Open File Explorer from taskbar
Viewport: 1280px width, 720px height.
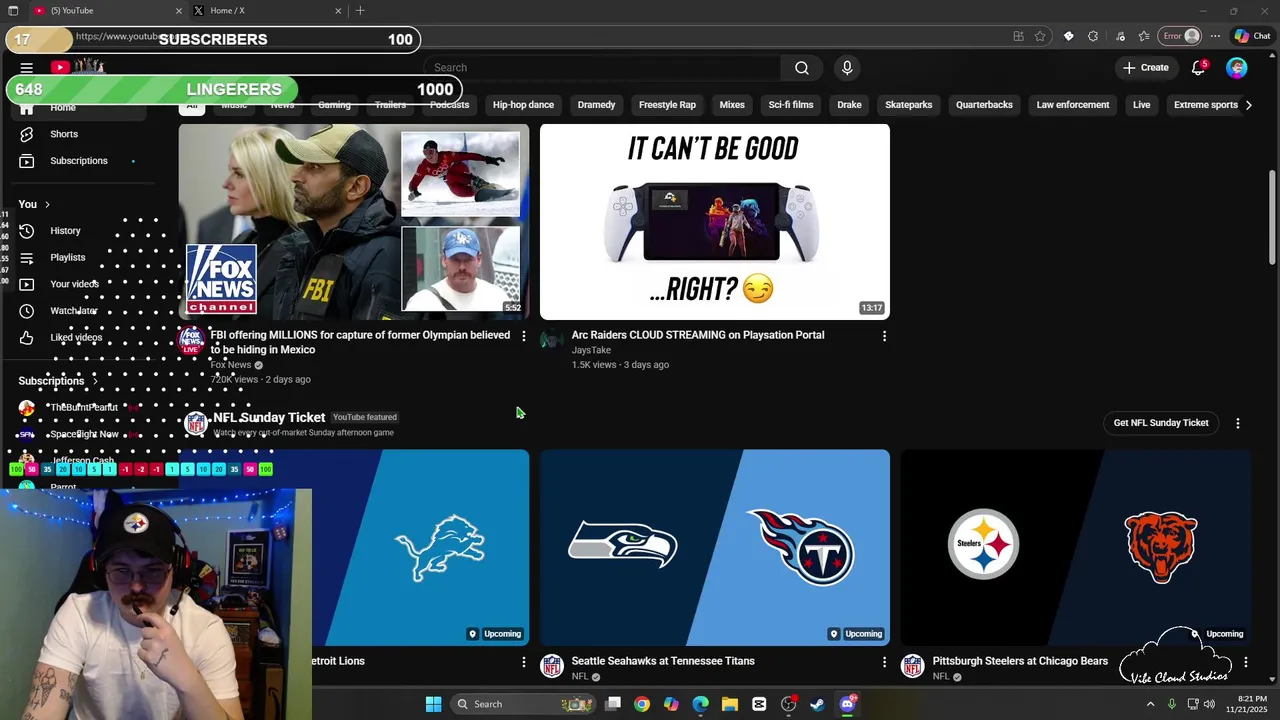point(730,704)
